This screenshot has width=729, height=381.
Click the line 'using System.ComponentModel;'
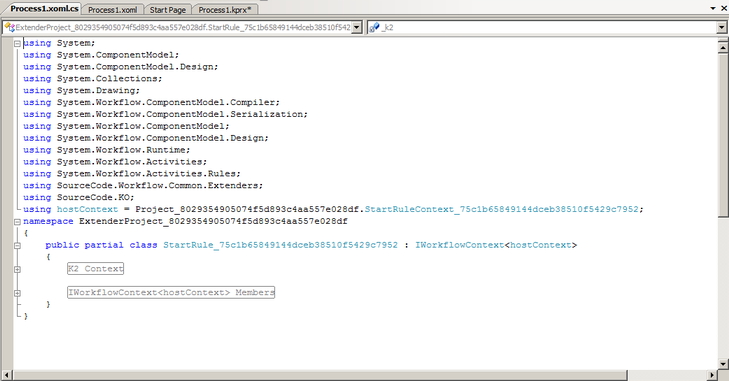pos(101,55)
